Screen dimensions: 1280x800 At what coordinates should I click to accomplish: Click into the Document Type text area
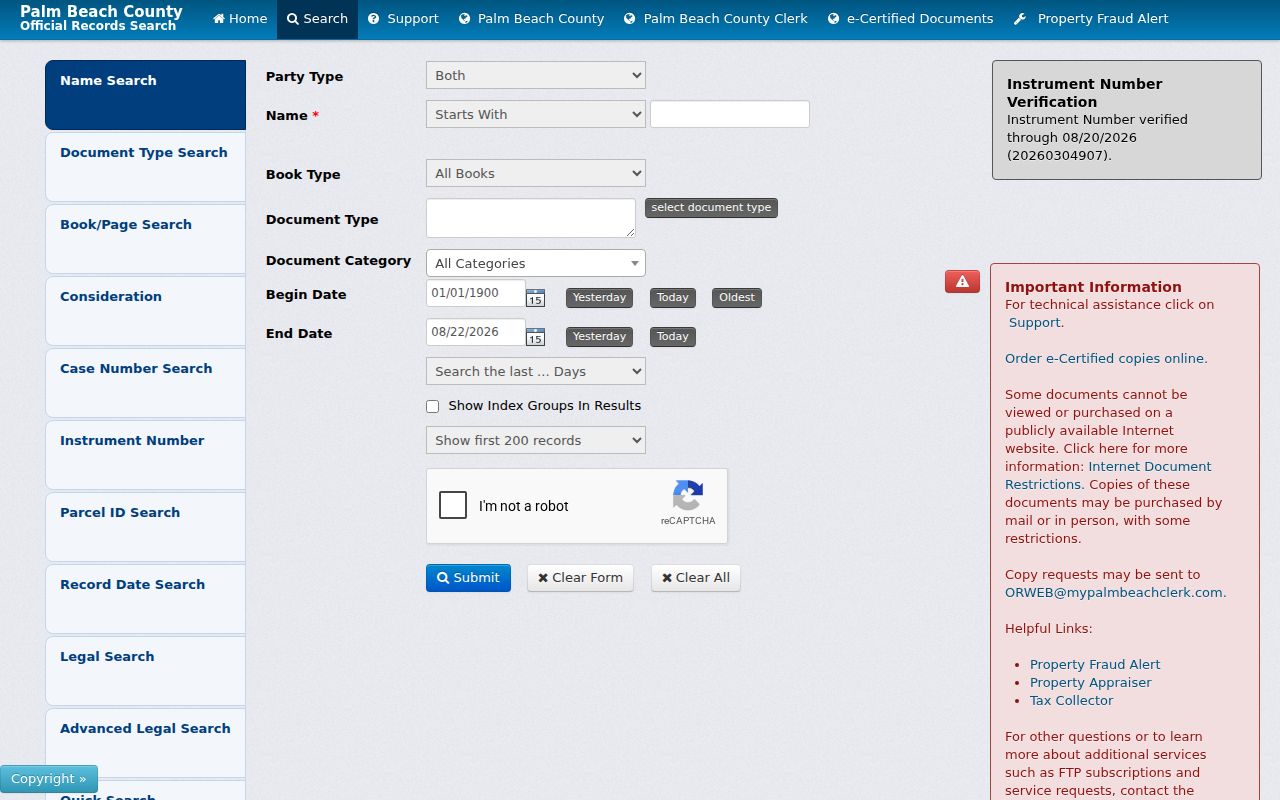click(x=531, y=218)
